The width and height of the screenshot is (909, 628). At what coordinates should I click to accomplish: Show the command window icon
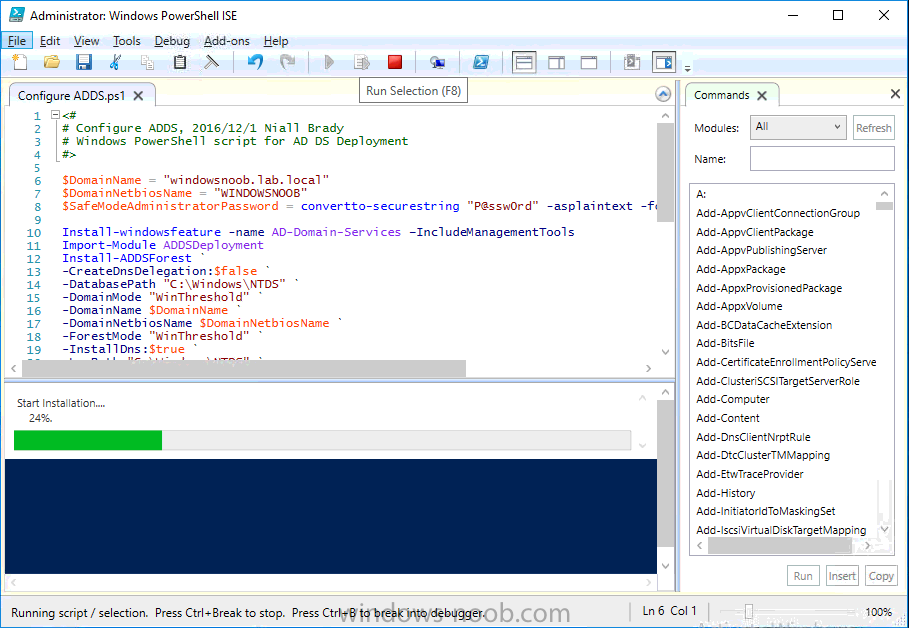(632, 62)
